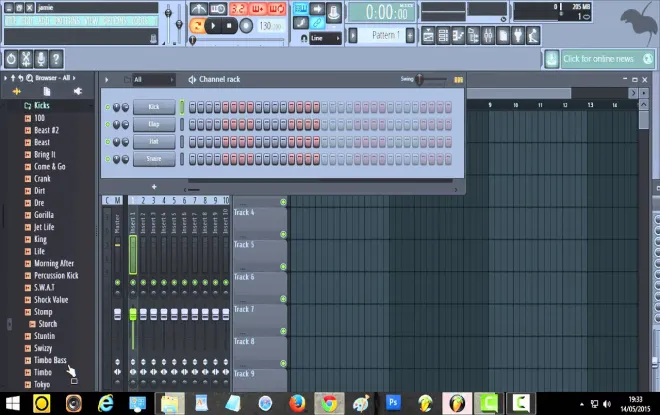The height and width of the screenshot is (415, 660).
Task: Open Browser - All dropdown arrow
Action: click(74, 78)
